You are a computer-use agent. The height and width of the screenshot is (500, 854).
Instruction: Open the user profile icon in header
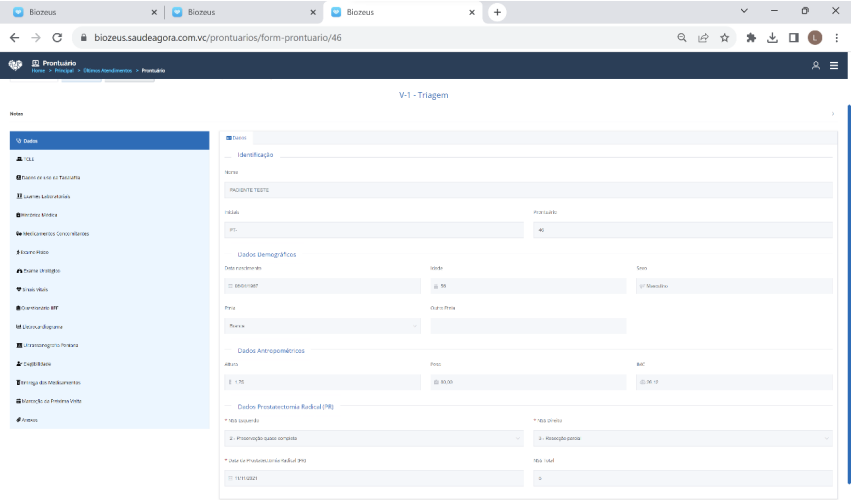816,65
